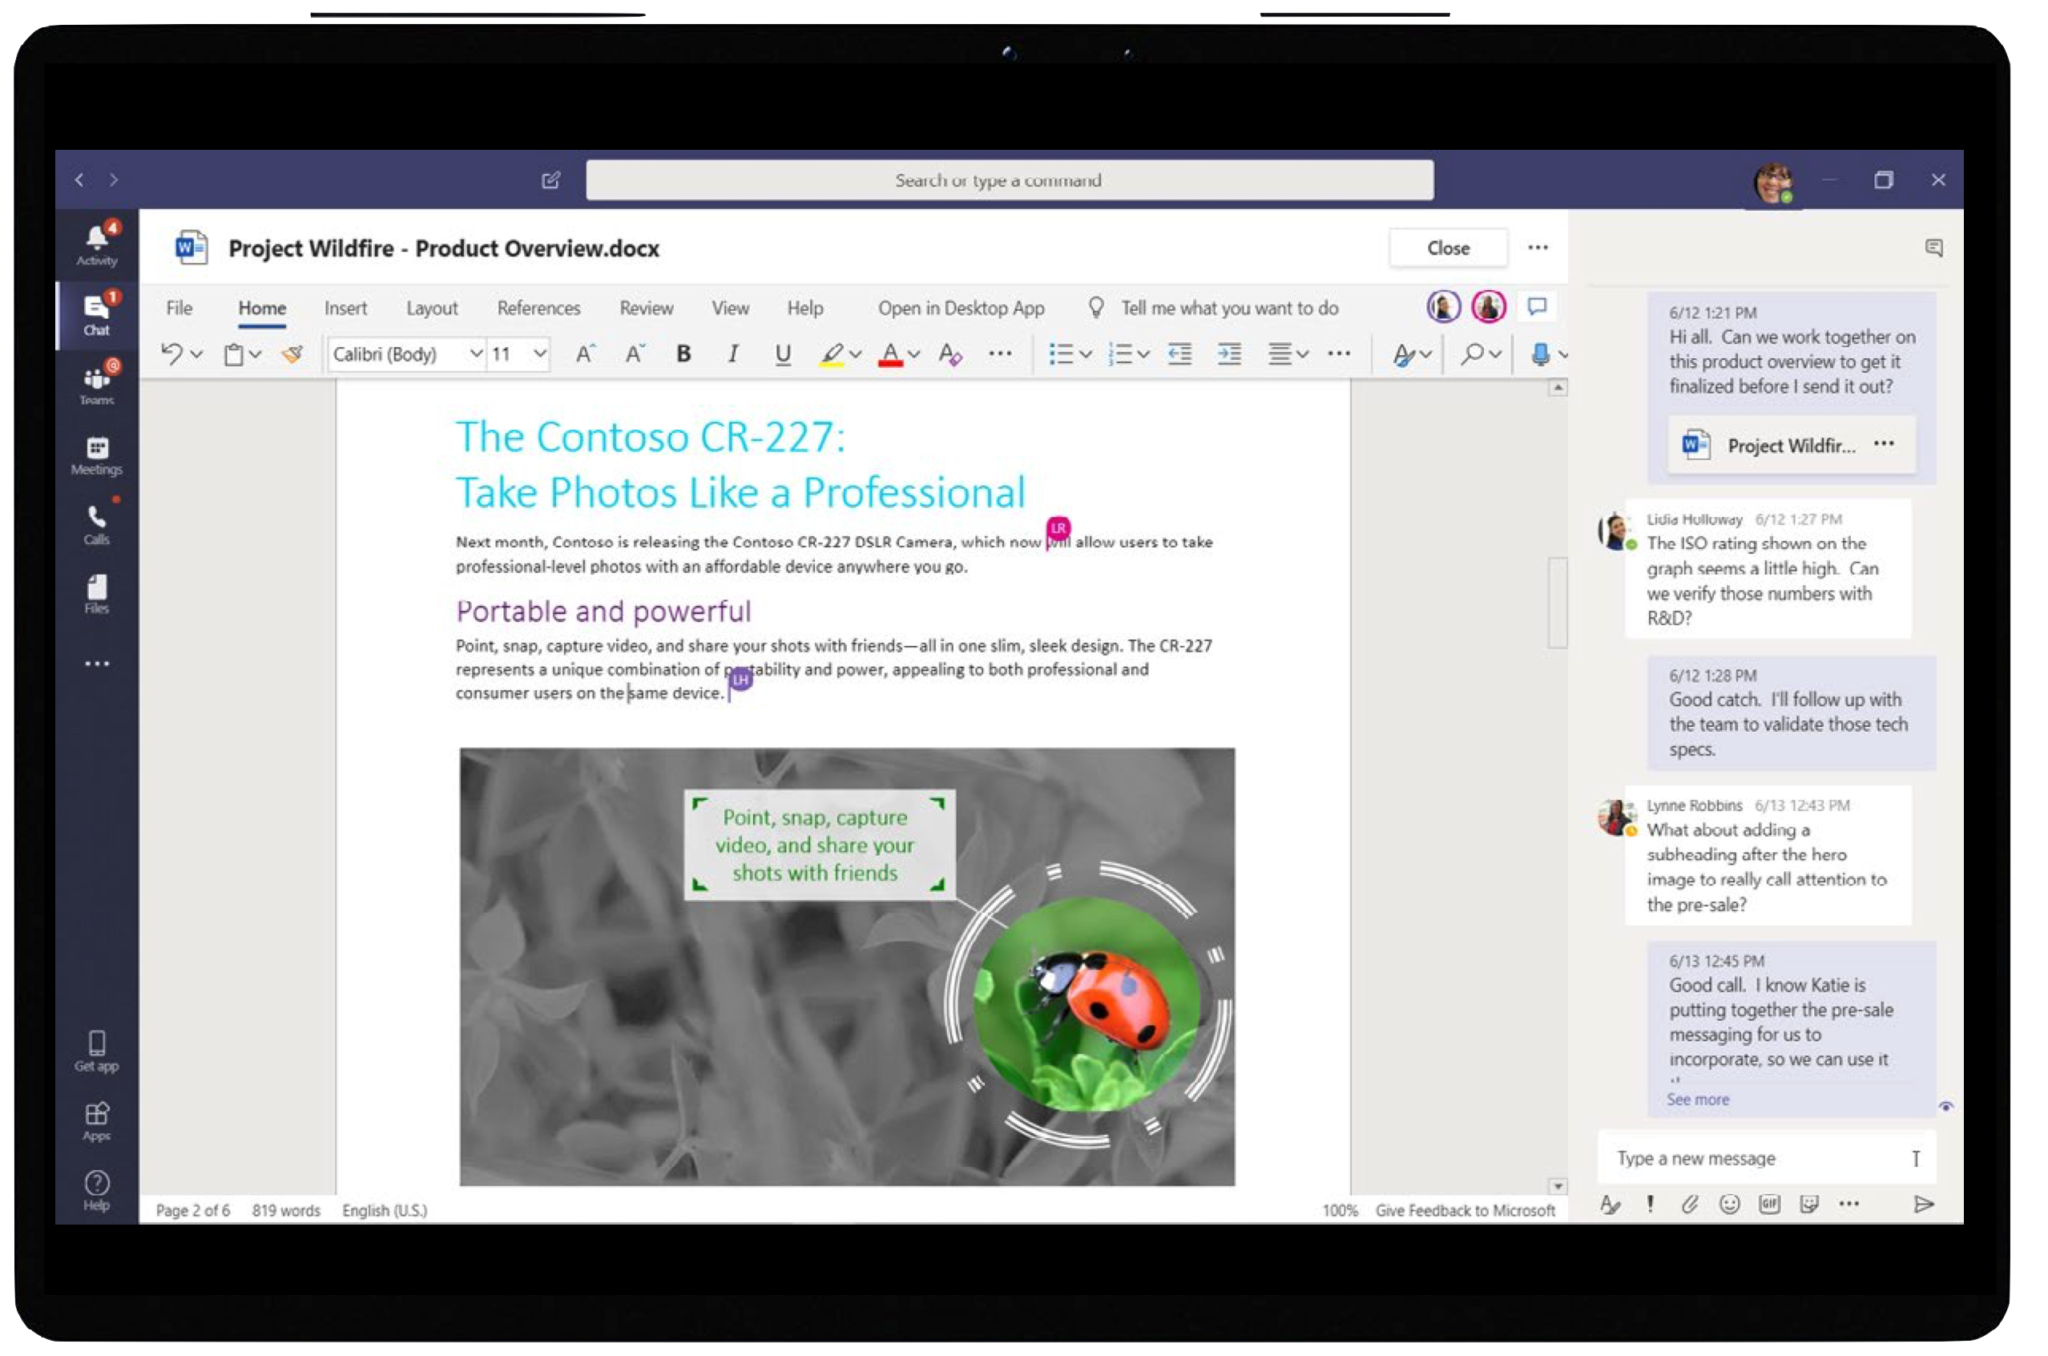Open the Activity feed in sidebar
The height and width of the screenshot is (1356, 2048).
coord(97,245)
